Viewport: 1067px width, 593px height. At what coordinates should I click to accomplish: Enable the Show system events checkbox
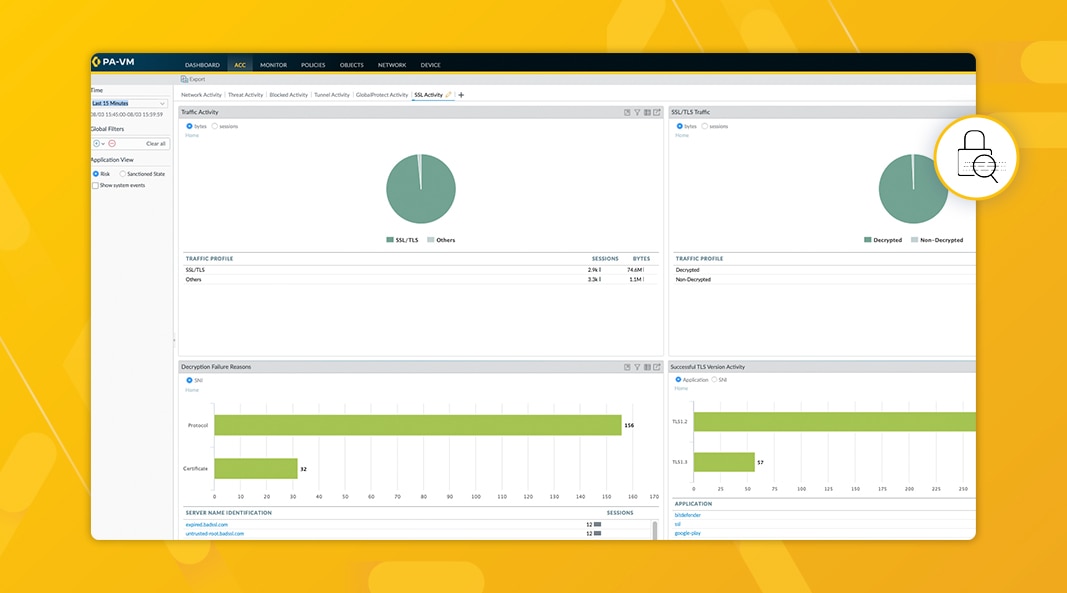click(x=96, y=185)
